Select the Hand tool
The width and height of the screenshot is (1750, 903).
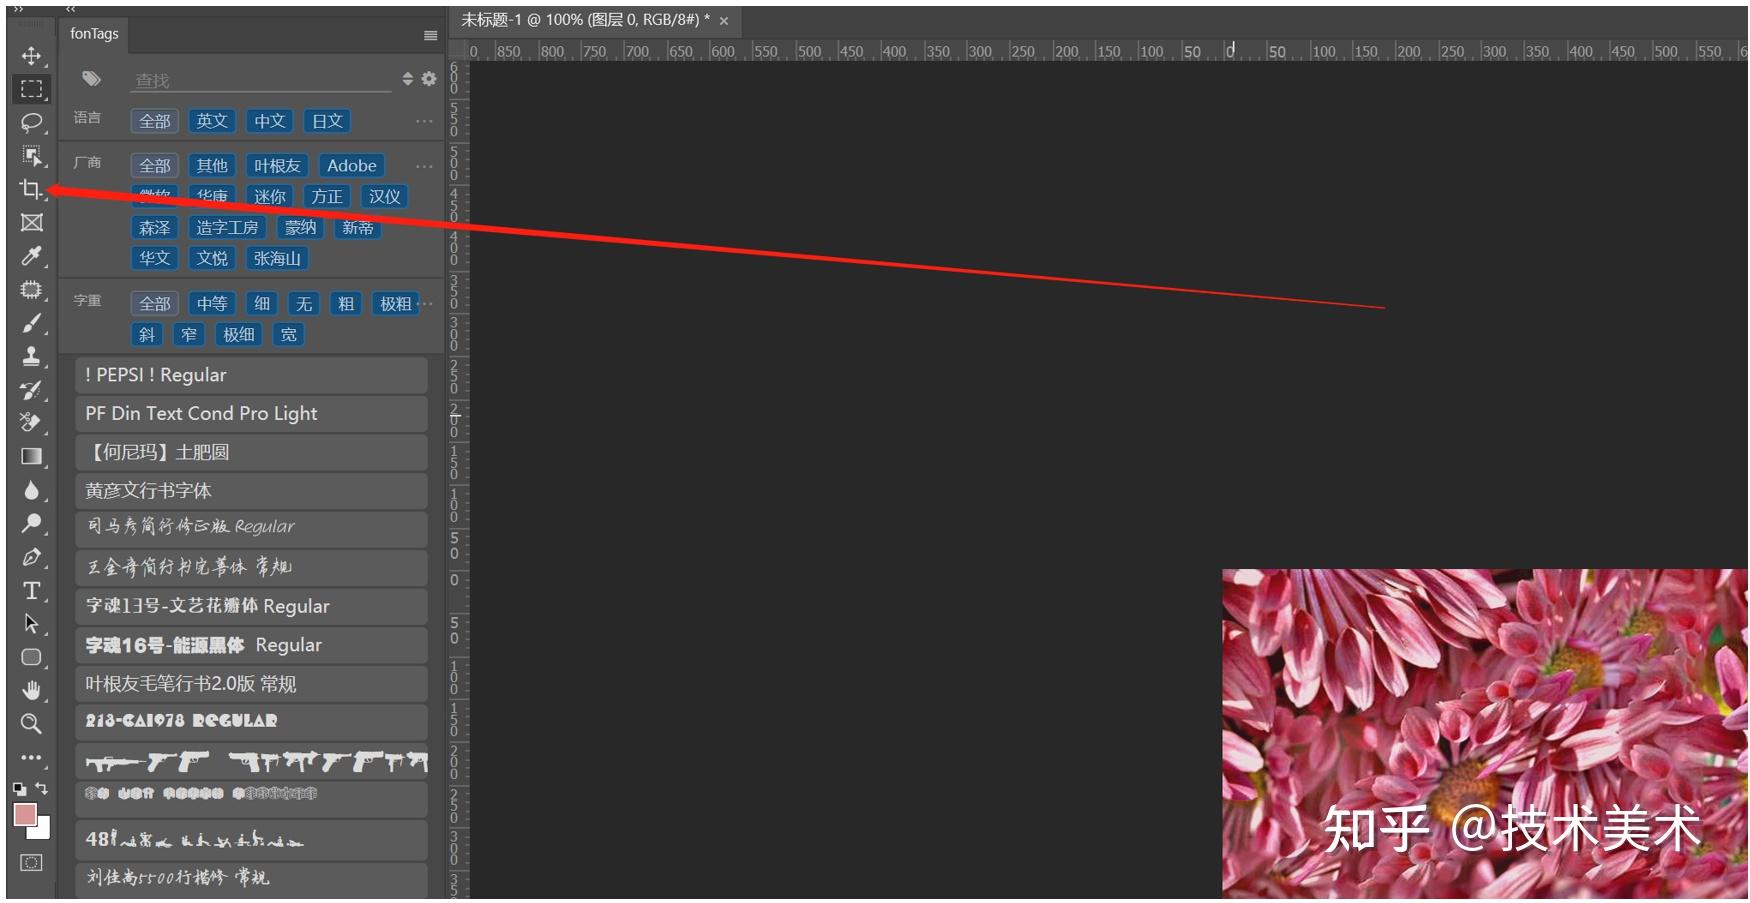pyautogui.click(x=31, y=690)
